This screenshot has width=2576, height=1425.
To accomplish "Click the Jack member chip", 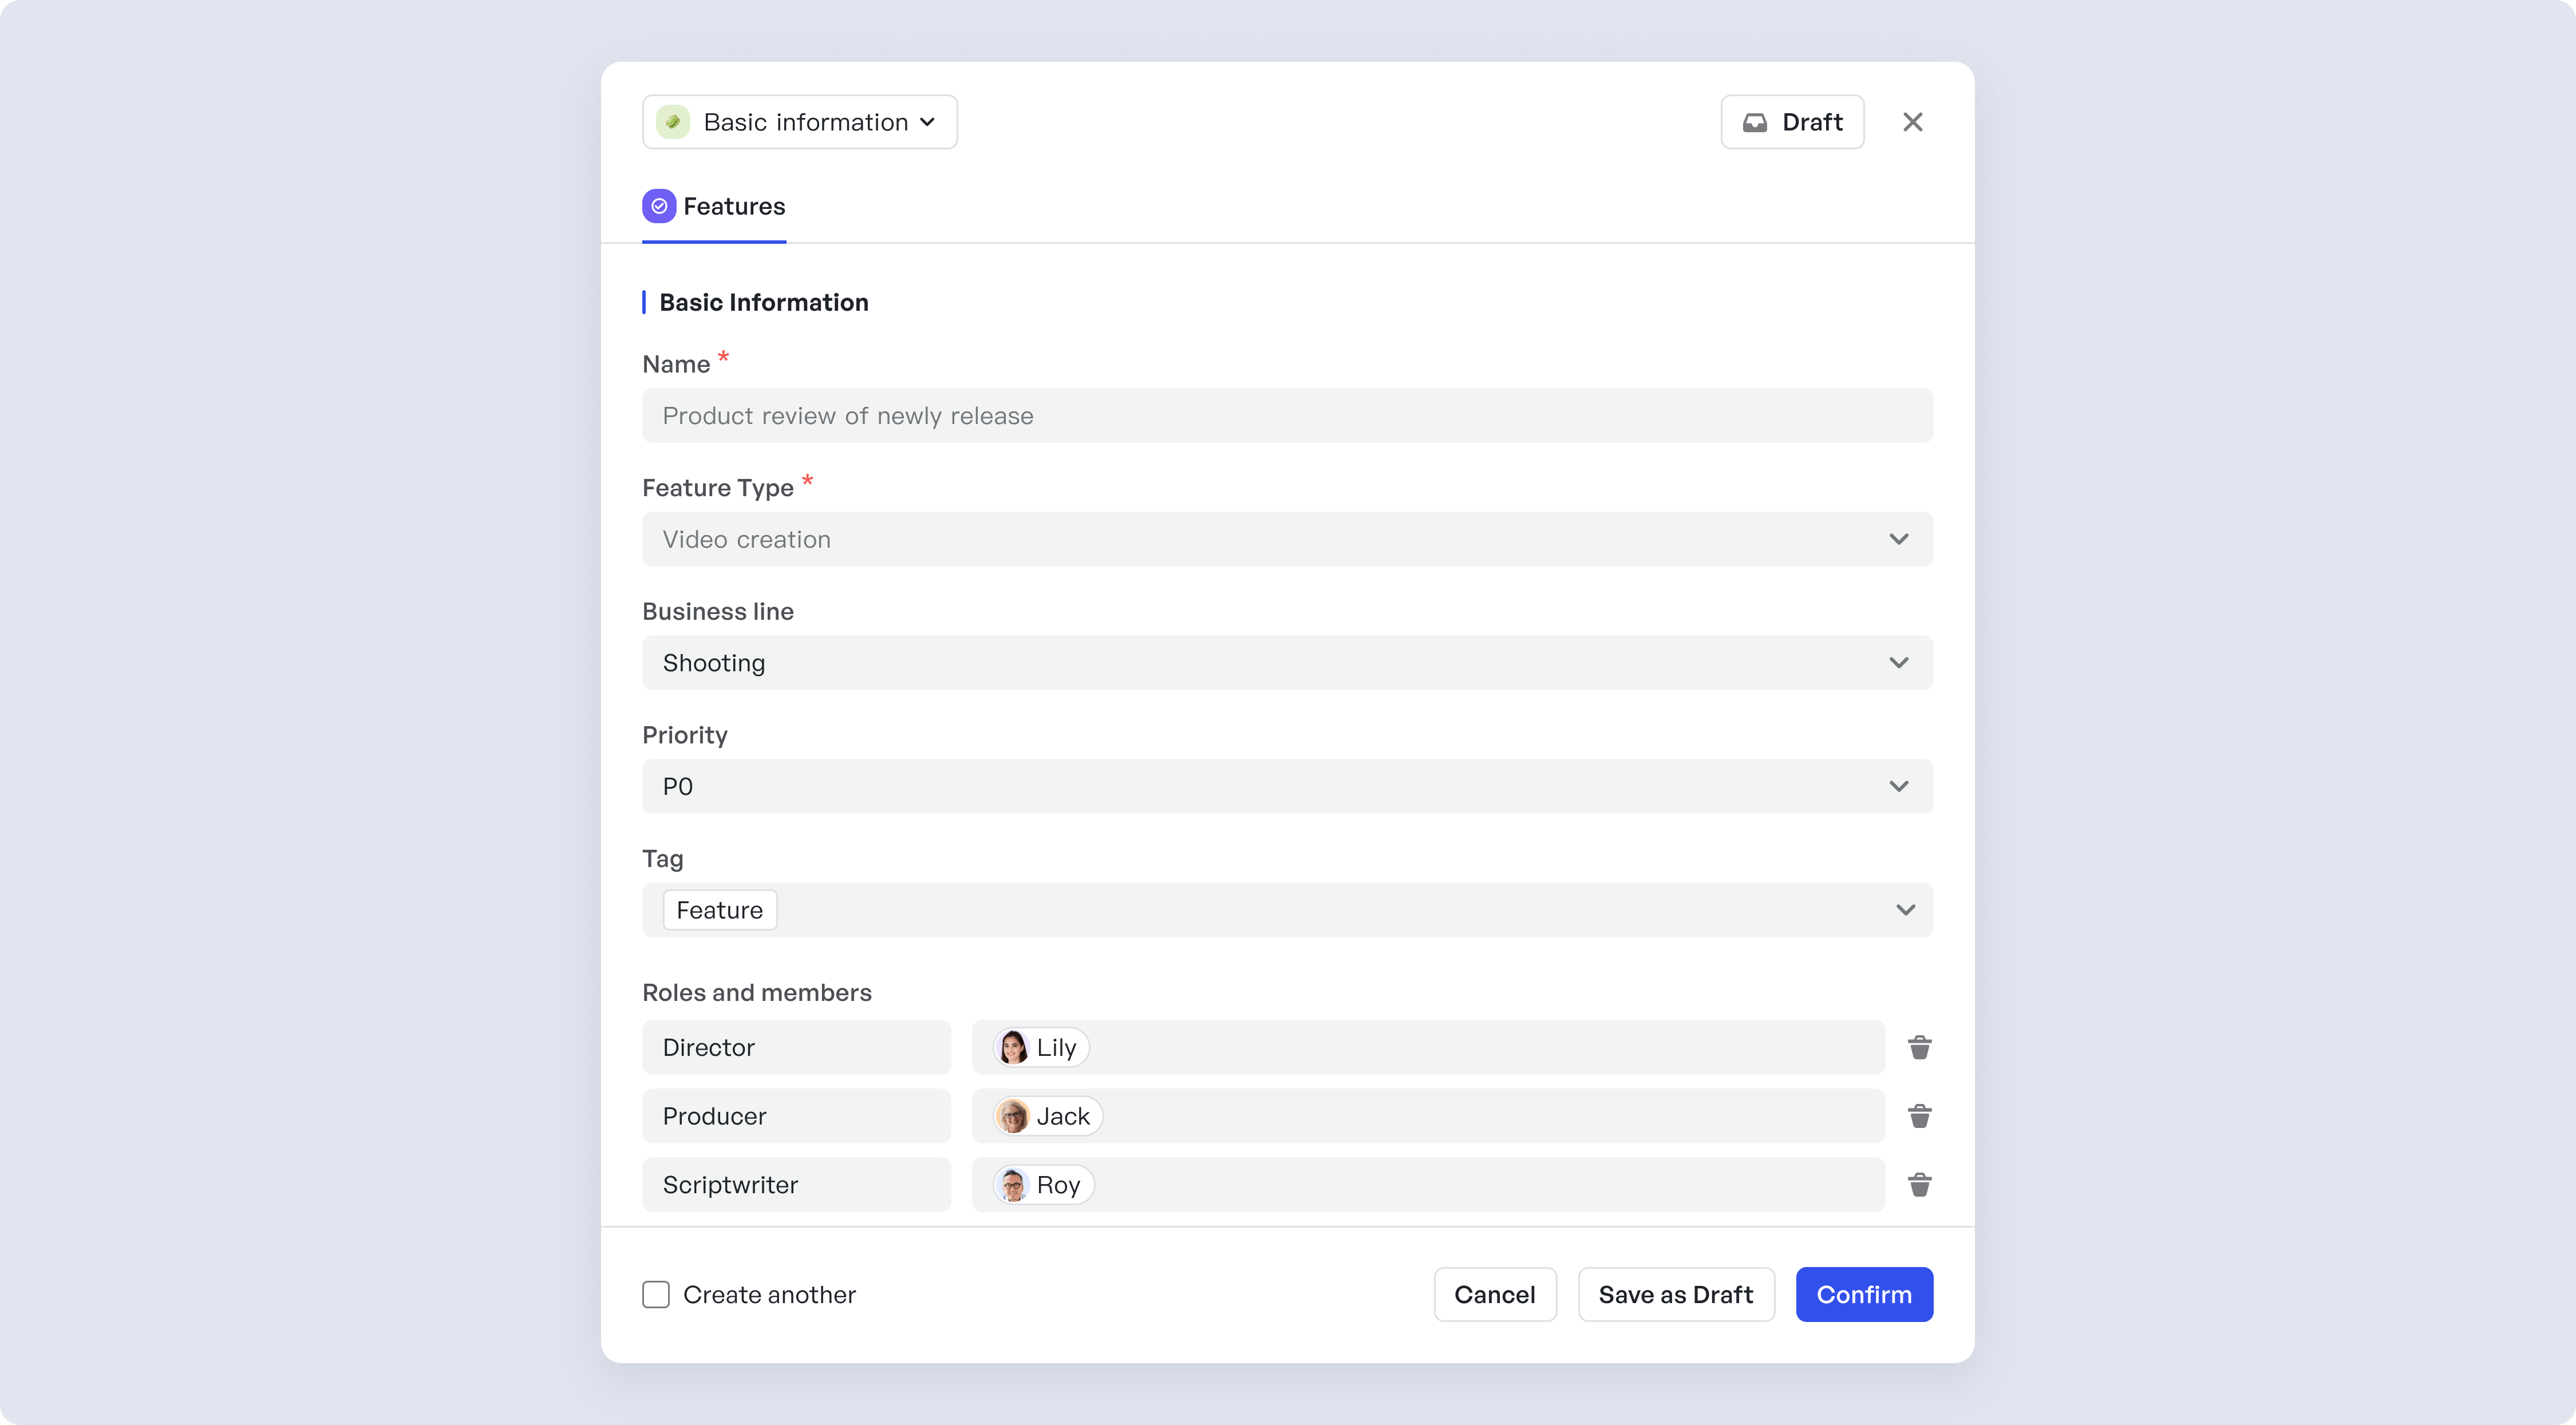I will (x=1048, y=1116).
